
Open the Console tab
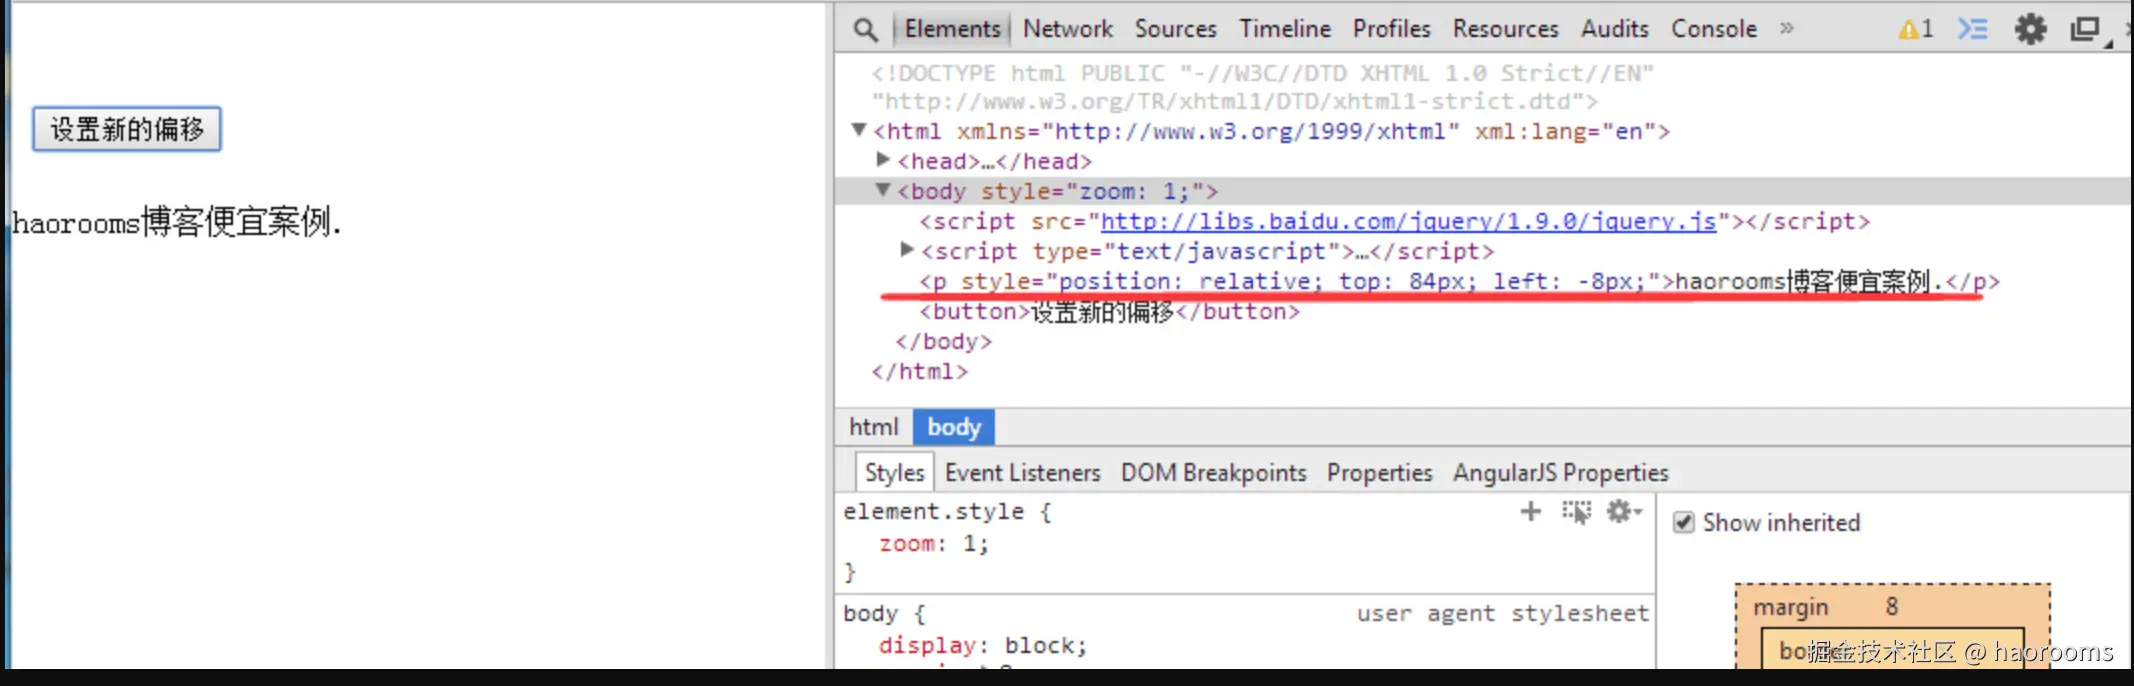point(1714,29)
